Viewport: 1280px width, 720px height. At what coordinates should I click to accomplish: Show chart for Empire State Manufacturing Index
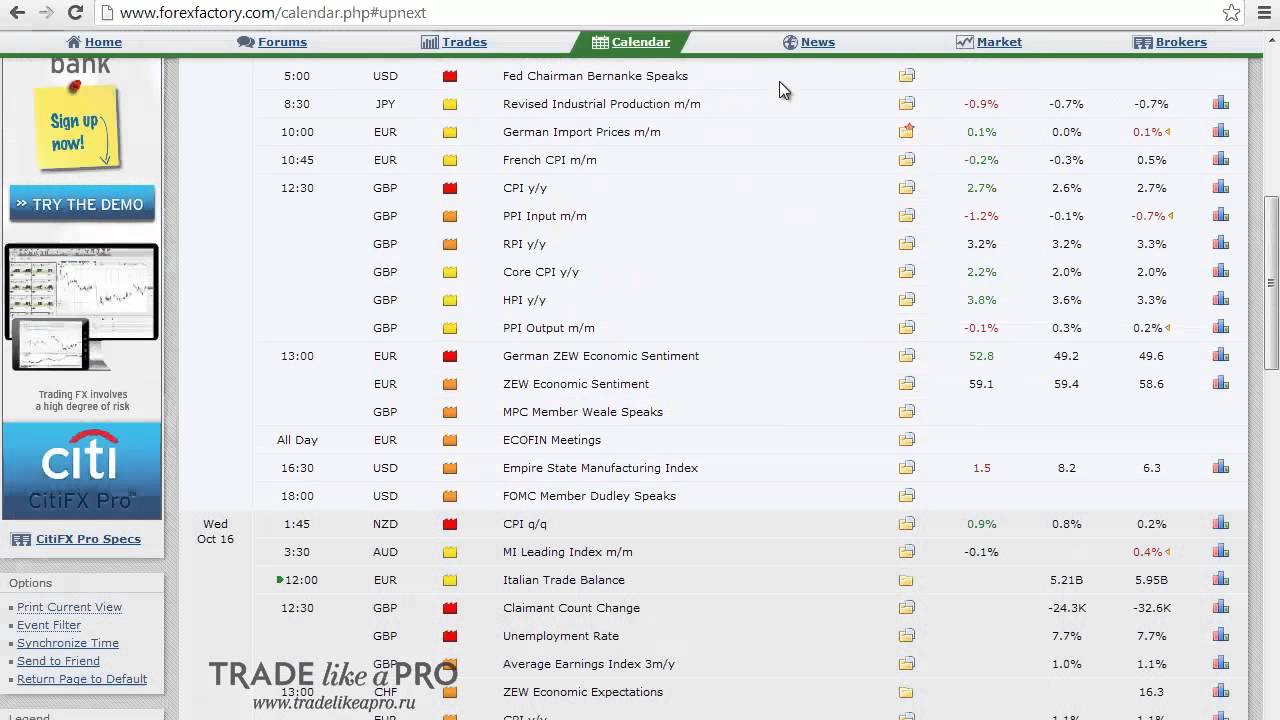coord(1221,467)
